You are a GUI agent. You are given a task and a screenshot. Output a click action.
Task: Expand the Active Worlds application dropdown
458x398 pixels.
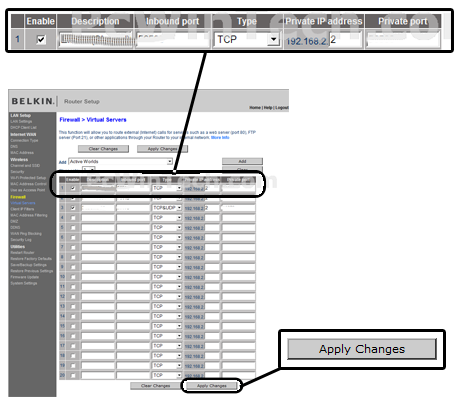120,162
